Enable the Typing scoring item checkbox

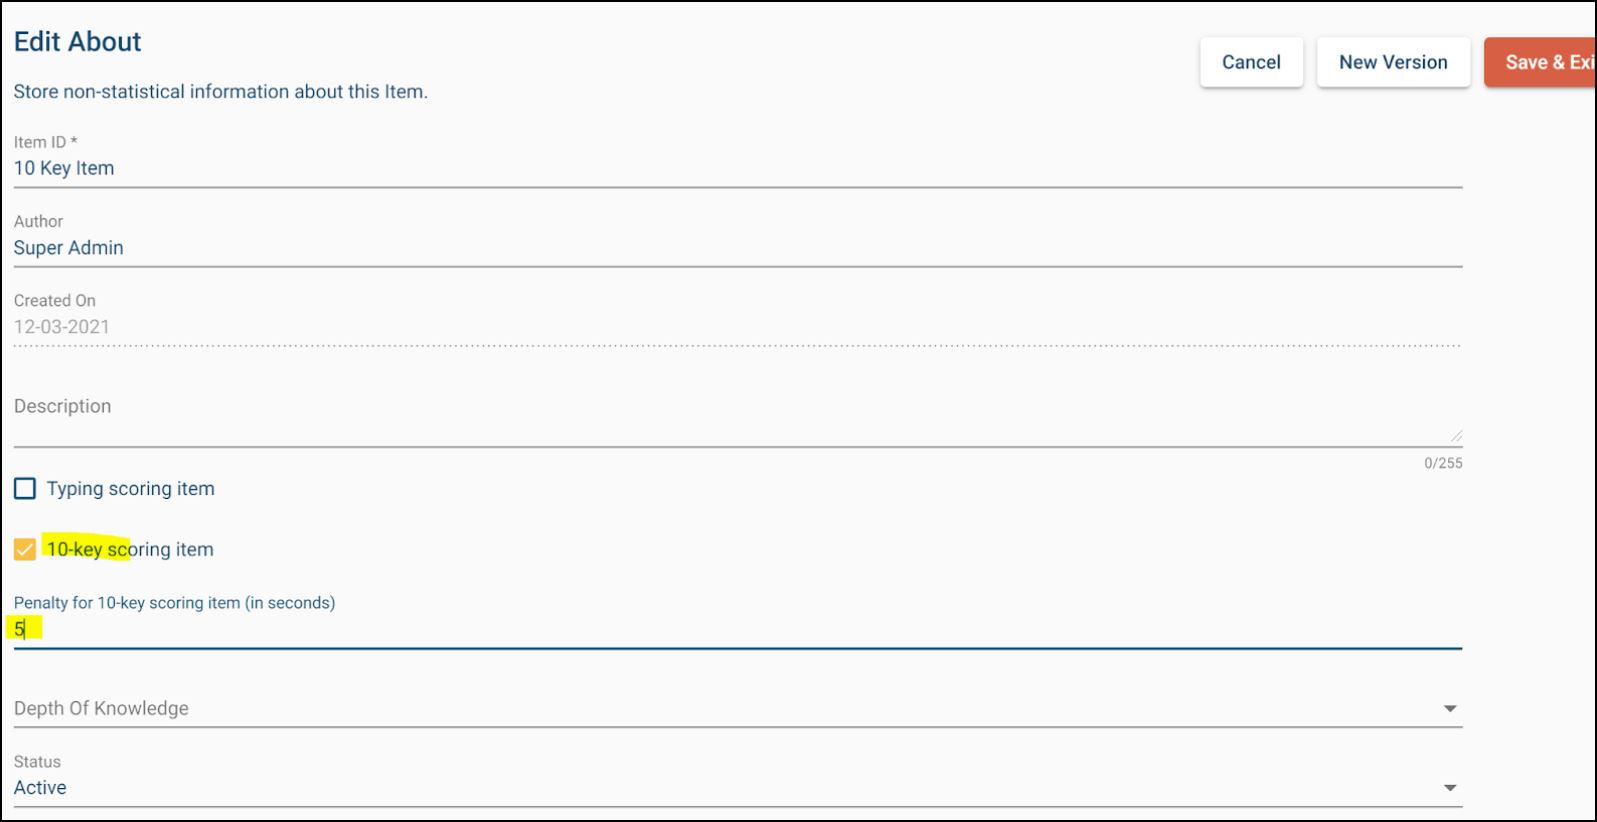[x=25, y=488]
